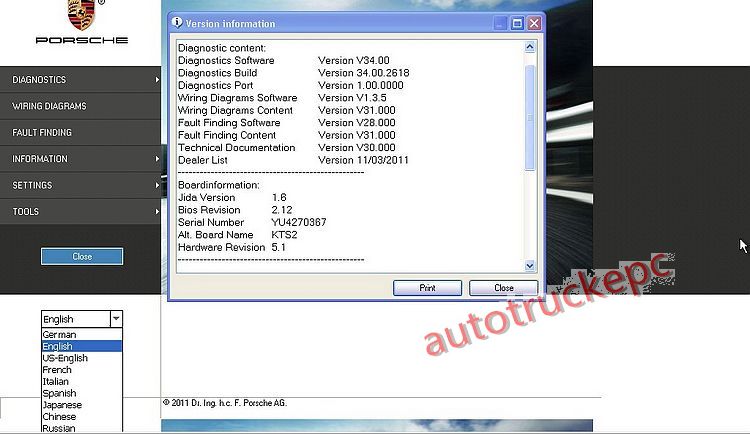
Task: Select US-English language option
Action: point(82,358)
